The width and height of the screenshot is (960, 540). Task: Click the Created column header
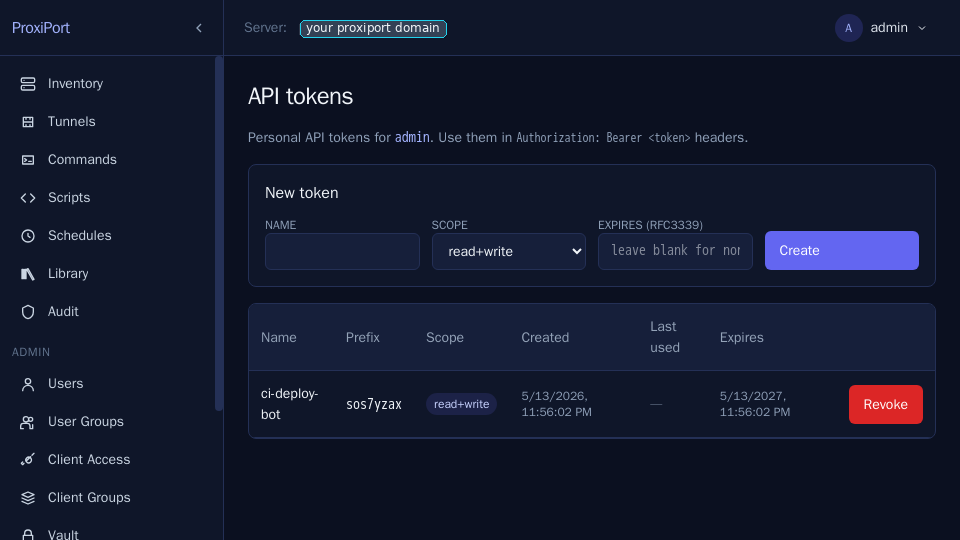point(545,337)
